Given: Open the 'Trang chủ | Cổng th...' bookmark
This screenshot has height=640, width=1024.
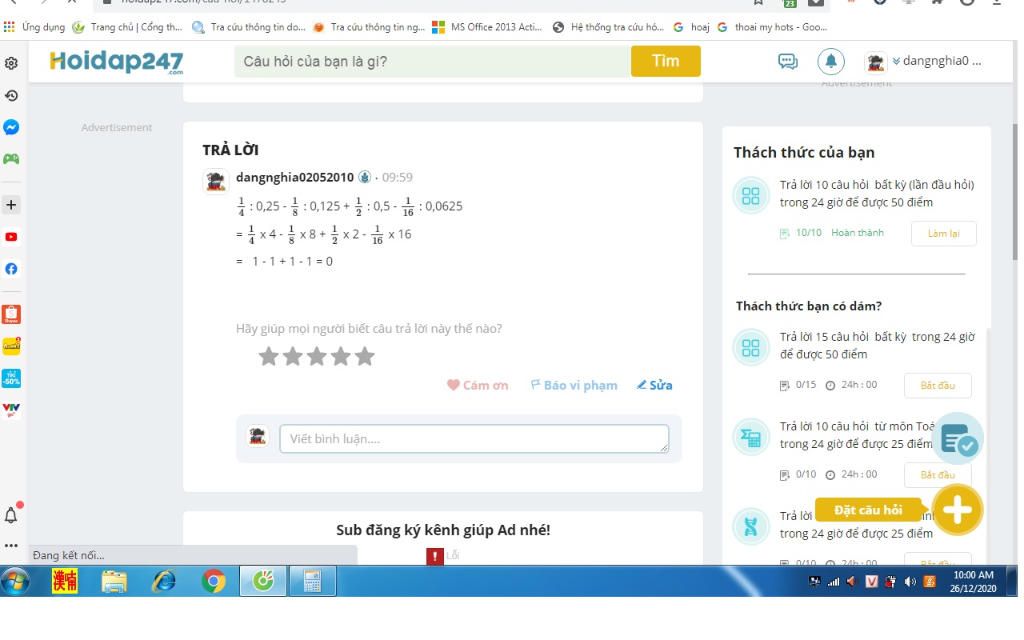Looking at the screenshot, I should pyautogui.click(x=127, y=27).
